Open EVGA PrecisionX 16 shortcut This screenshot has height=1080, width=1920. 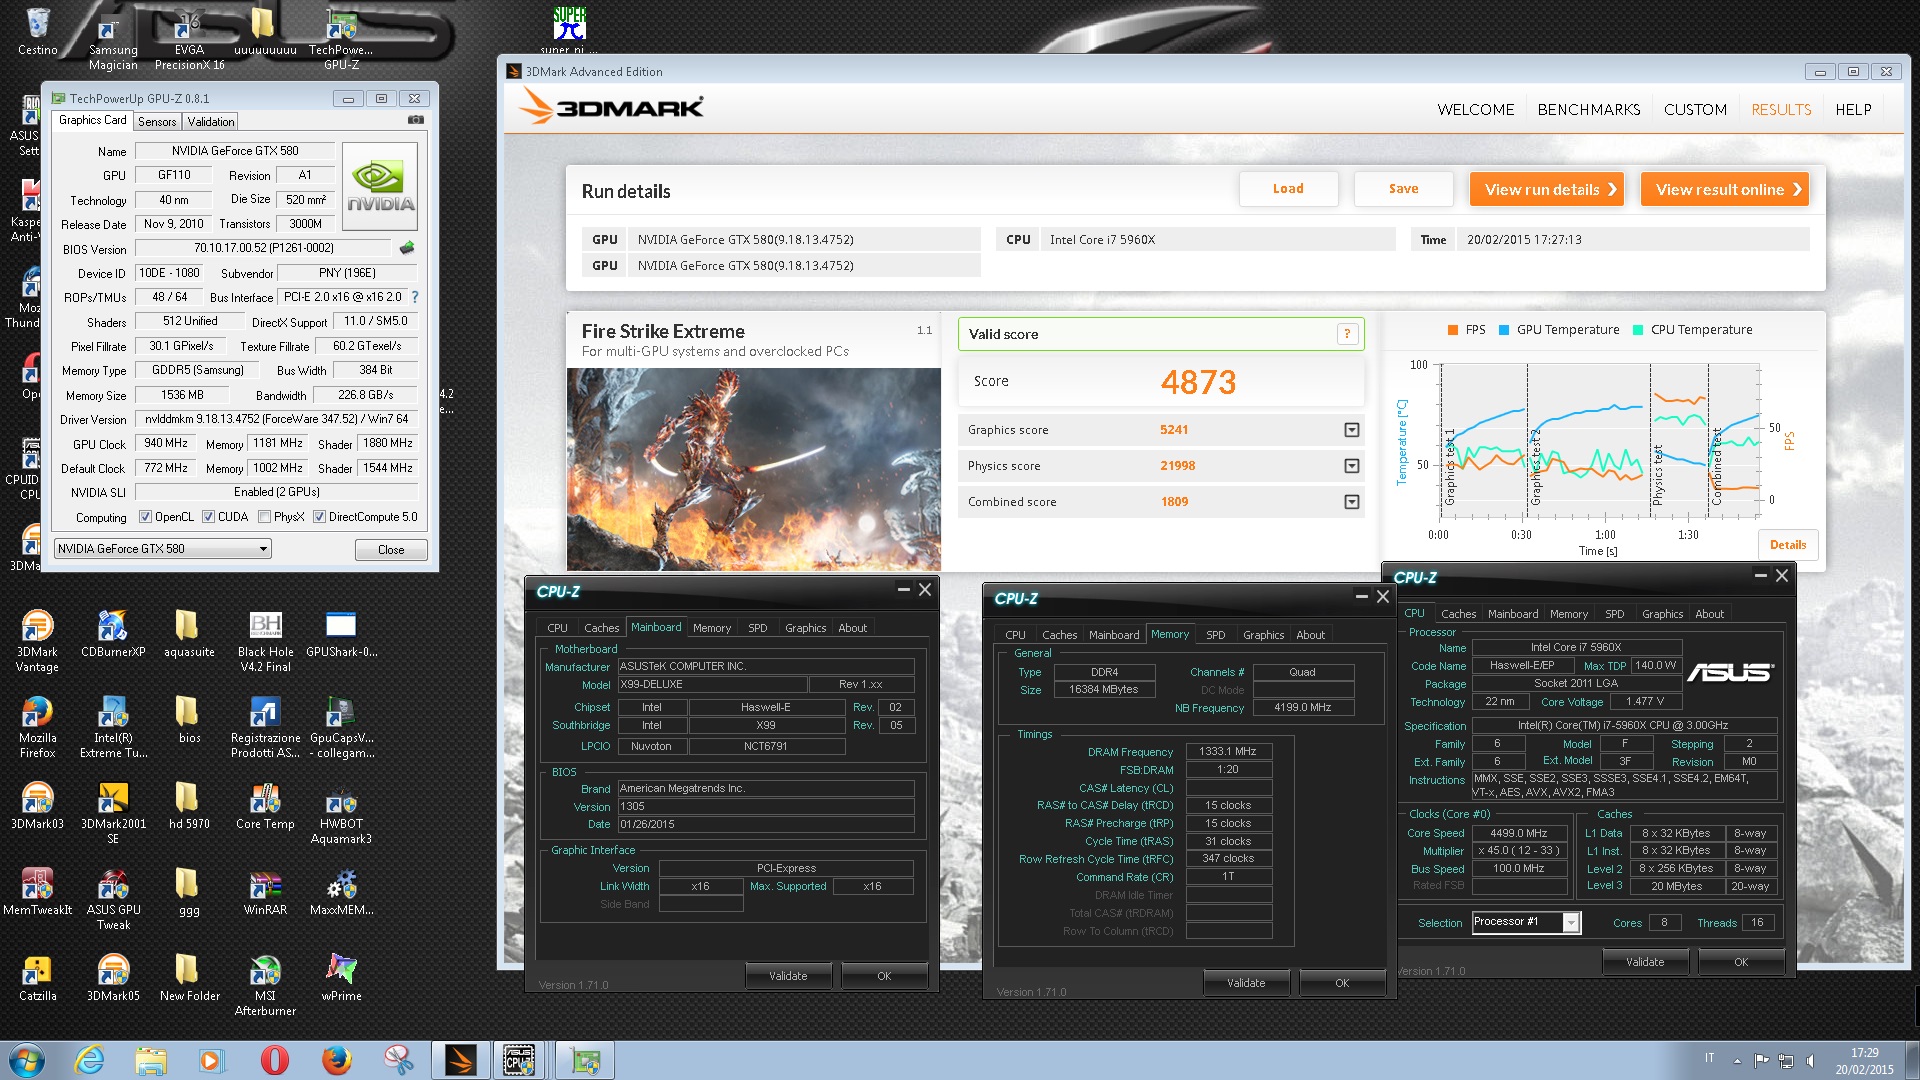[189, 40]
